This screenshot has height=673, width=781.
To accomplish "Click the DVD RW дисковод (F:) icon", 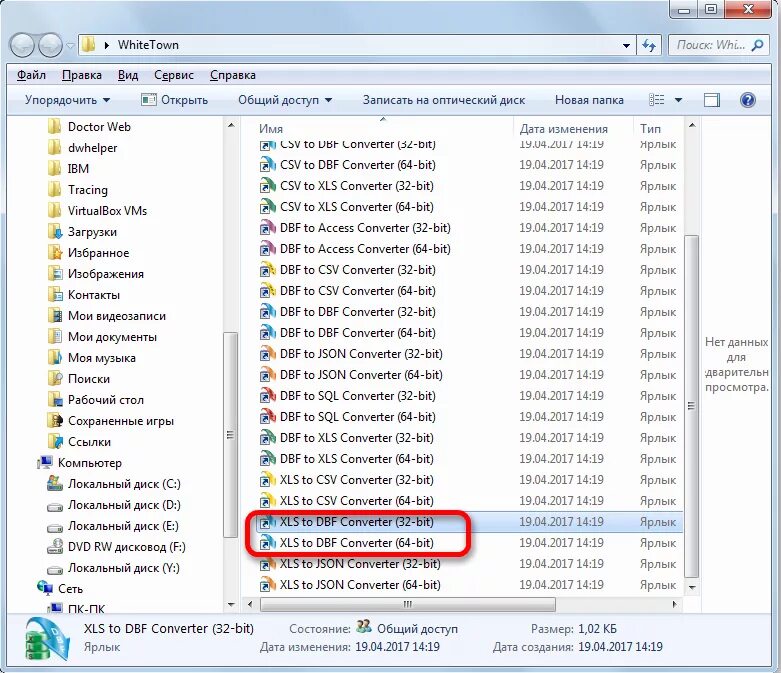I will 55,546.
